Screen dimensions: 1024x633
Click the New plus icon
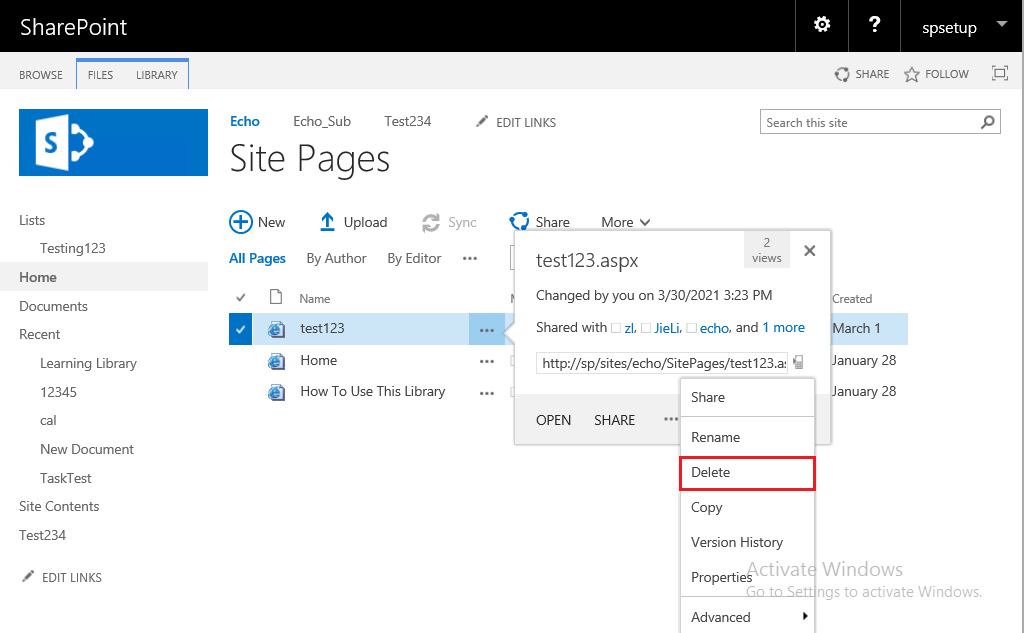click(240, 222)
